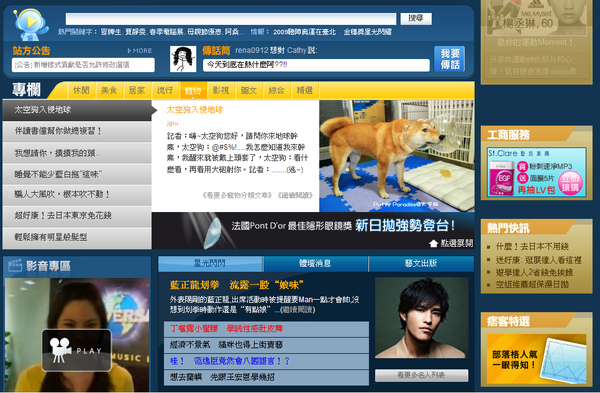Switch to the 體壇消息 news tab
600x393 pixels.
pyautogui.click(x=315, y=264)
